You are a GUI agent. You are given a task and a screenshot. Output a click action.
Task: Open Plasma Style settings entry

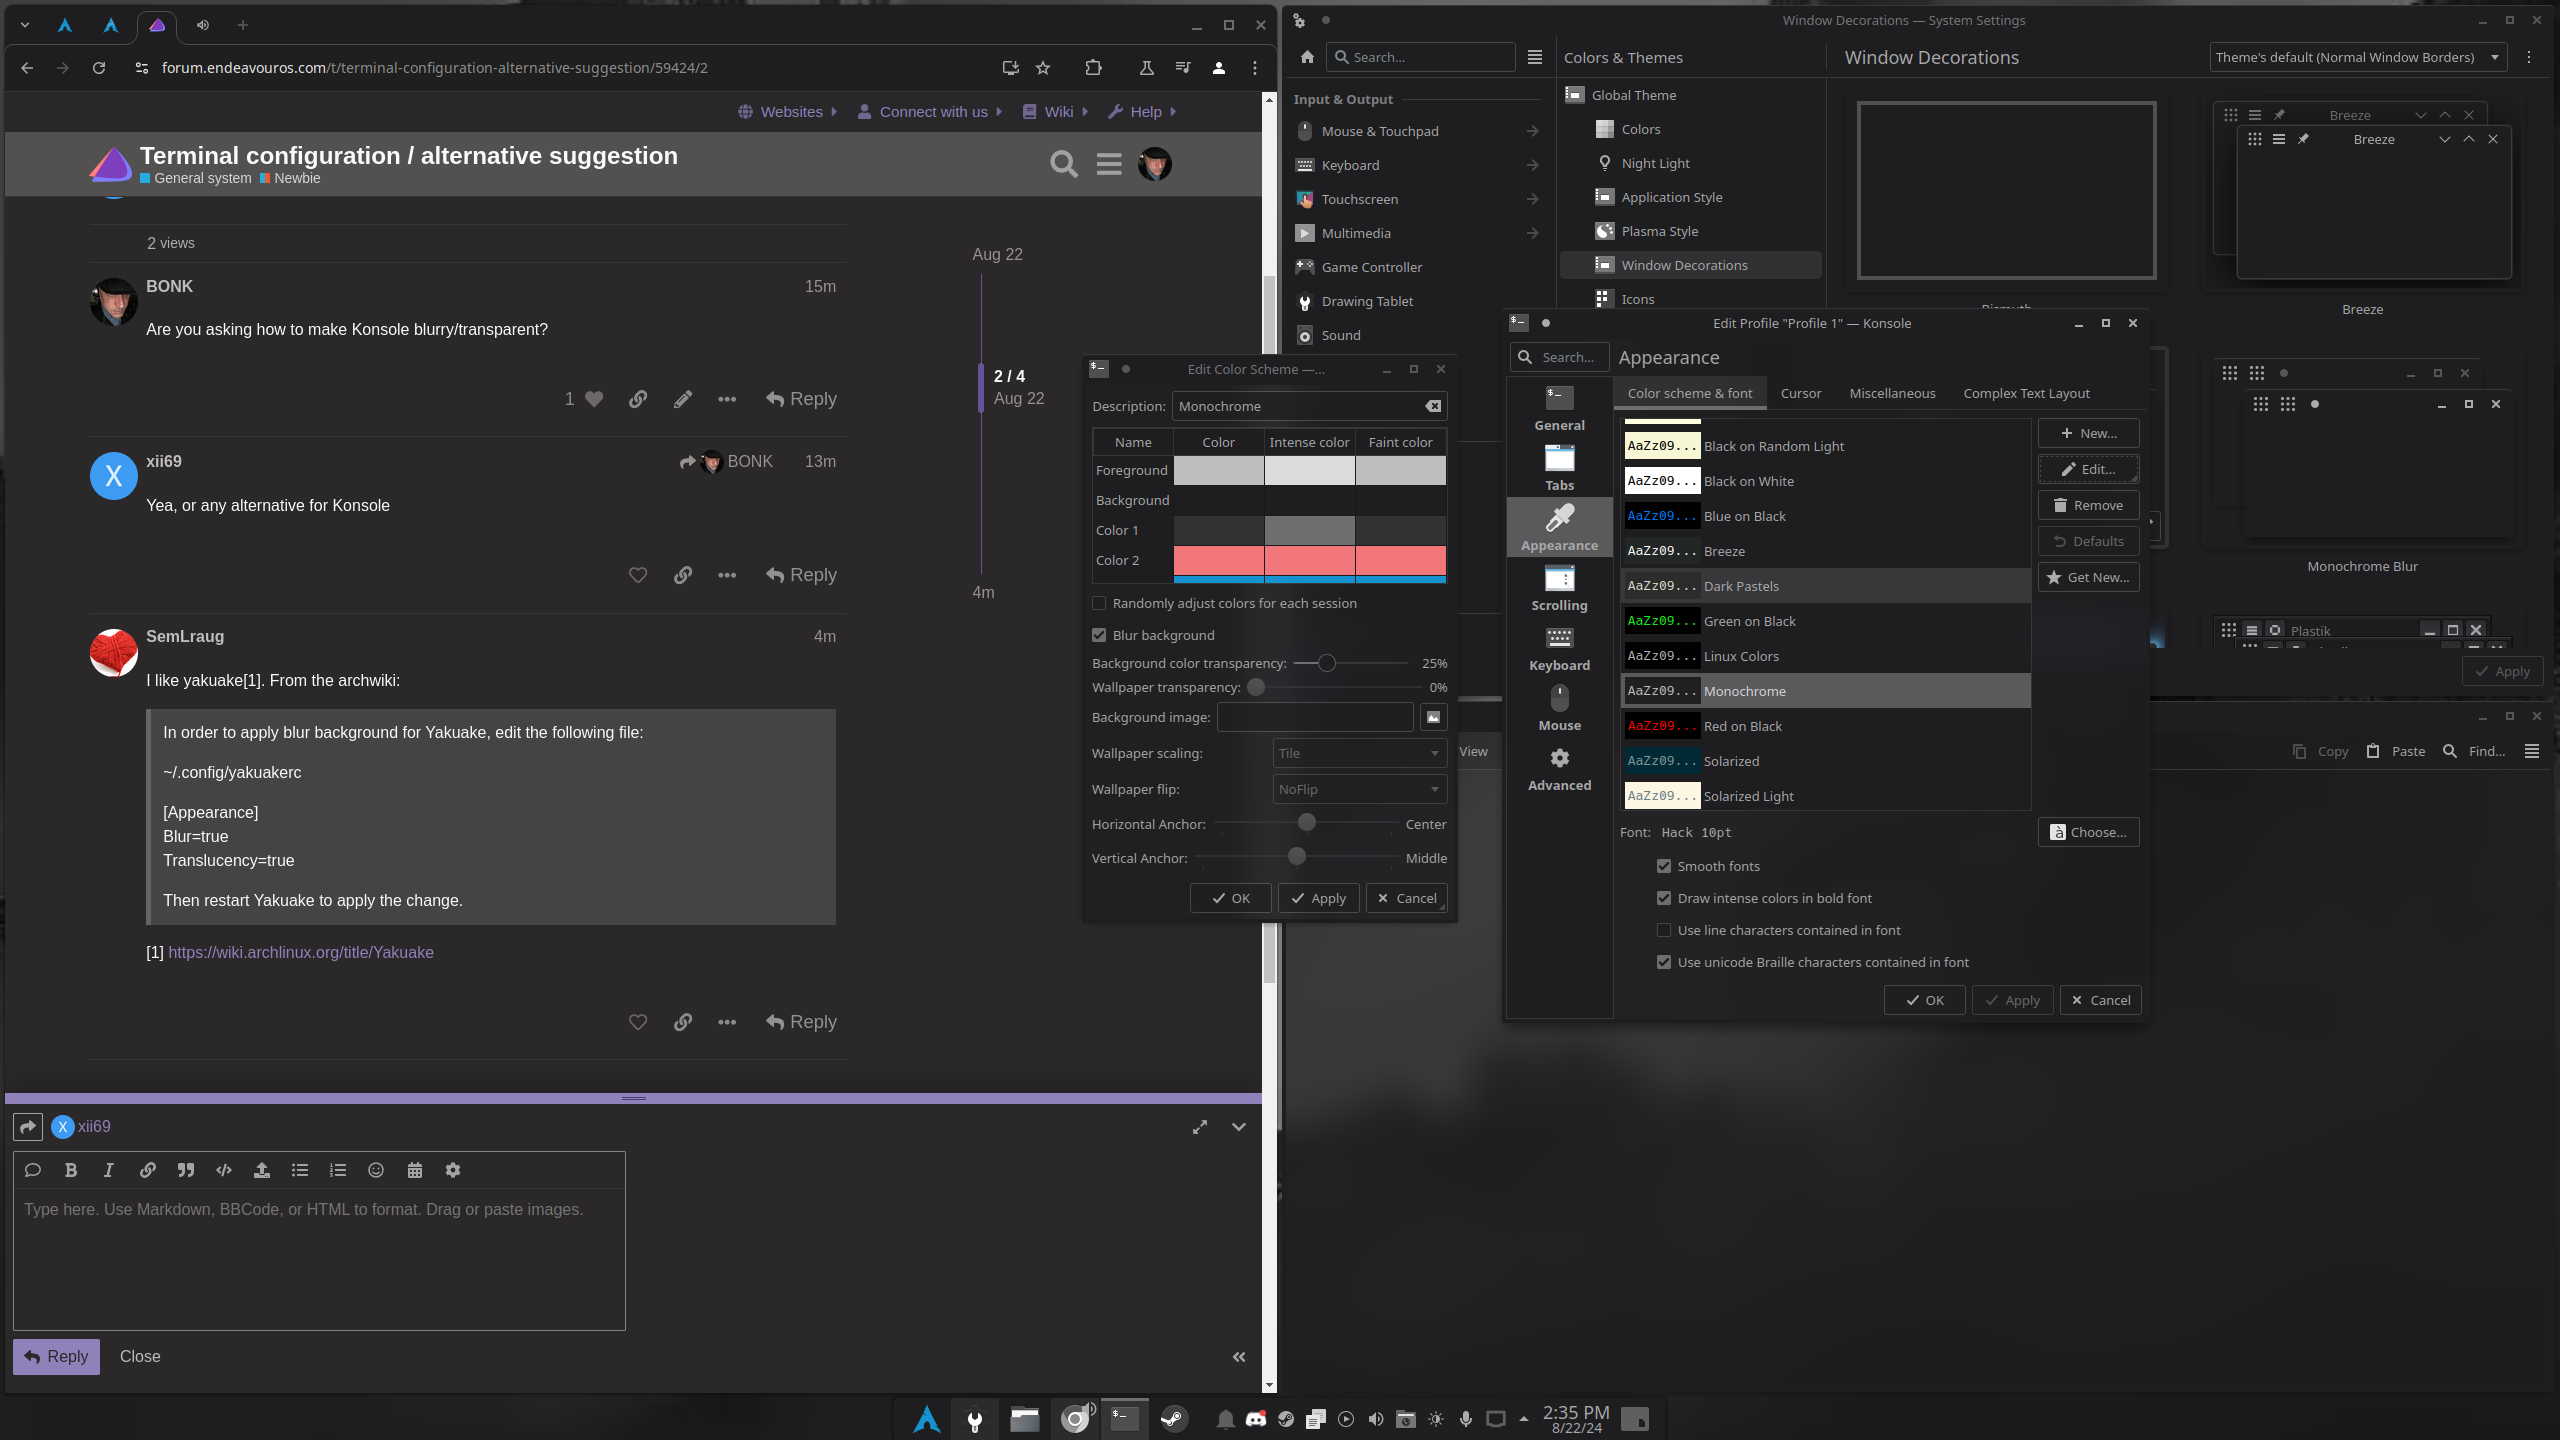tap(1659, 231)
